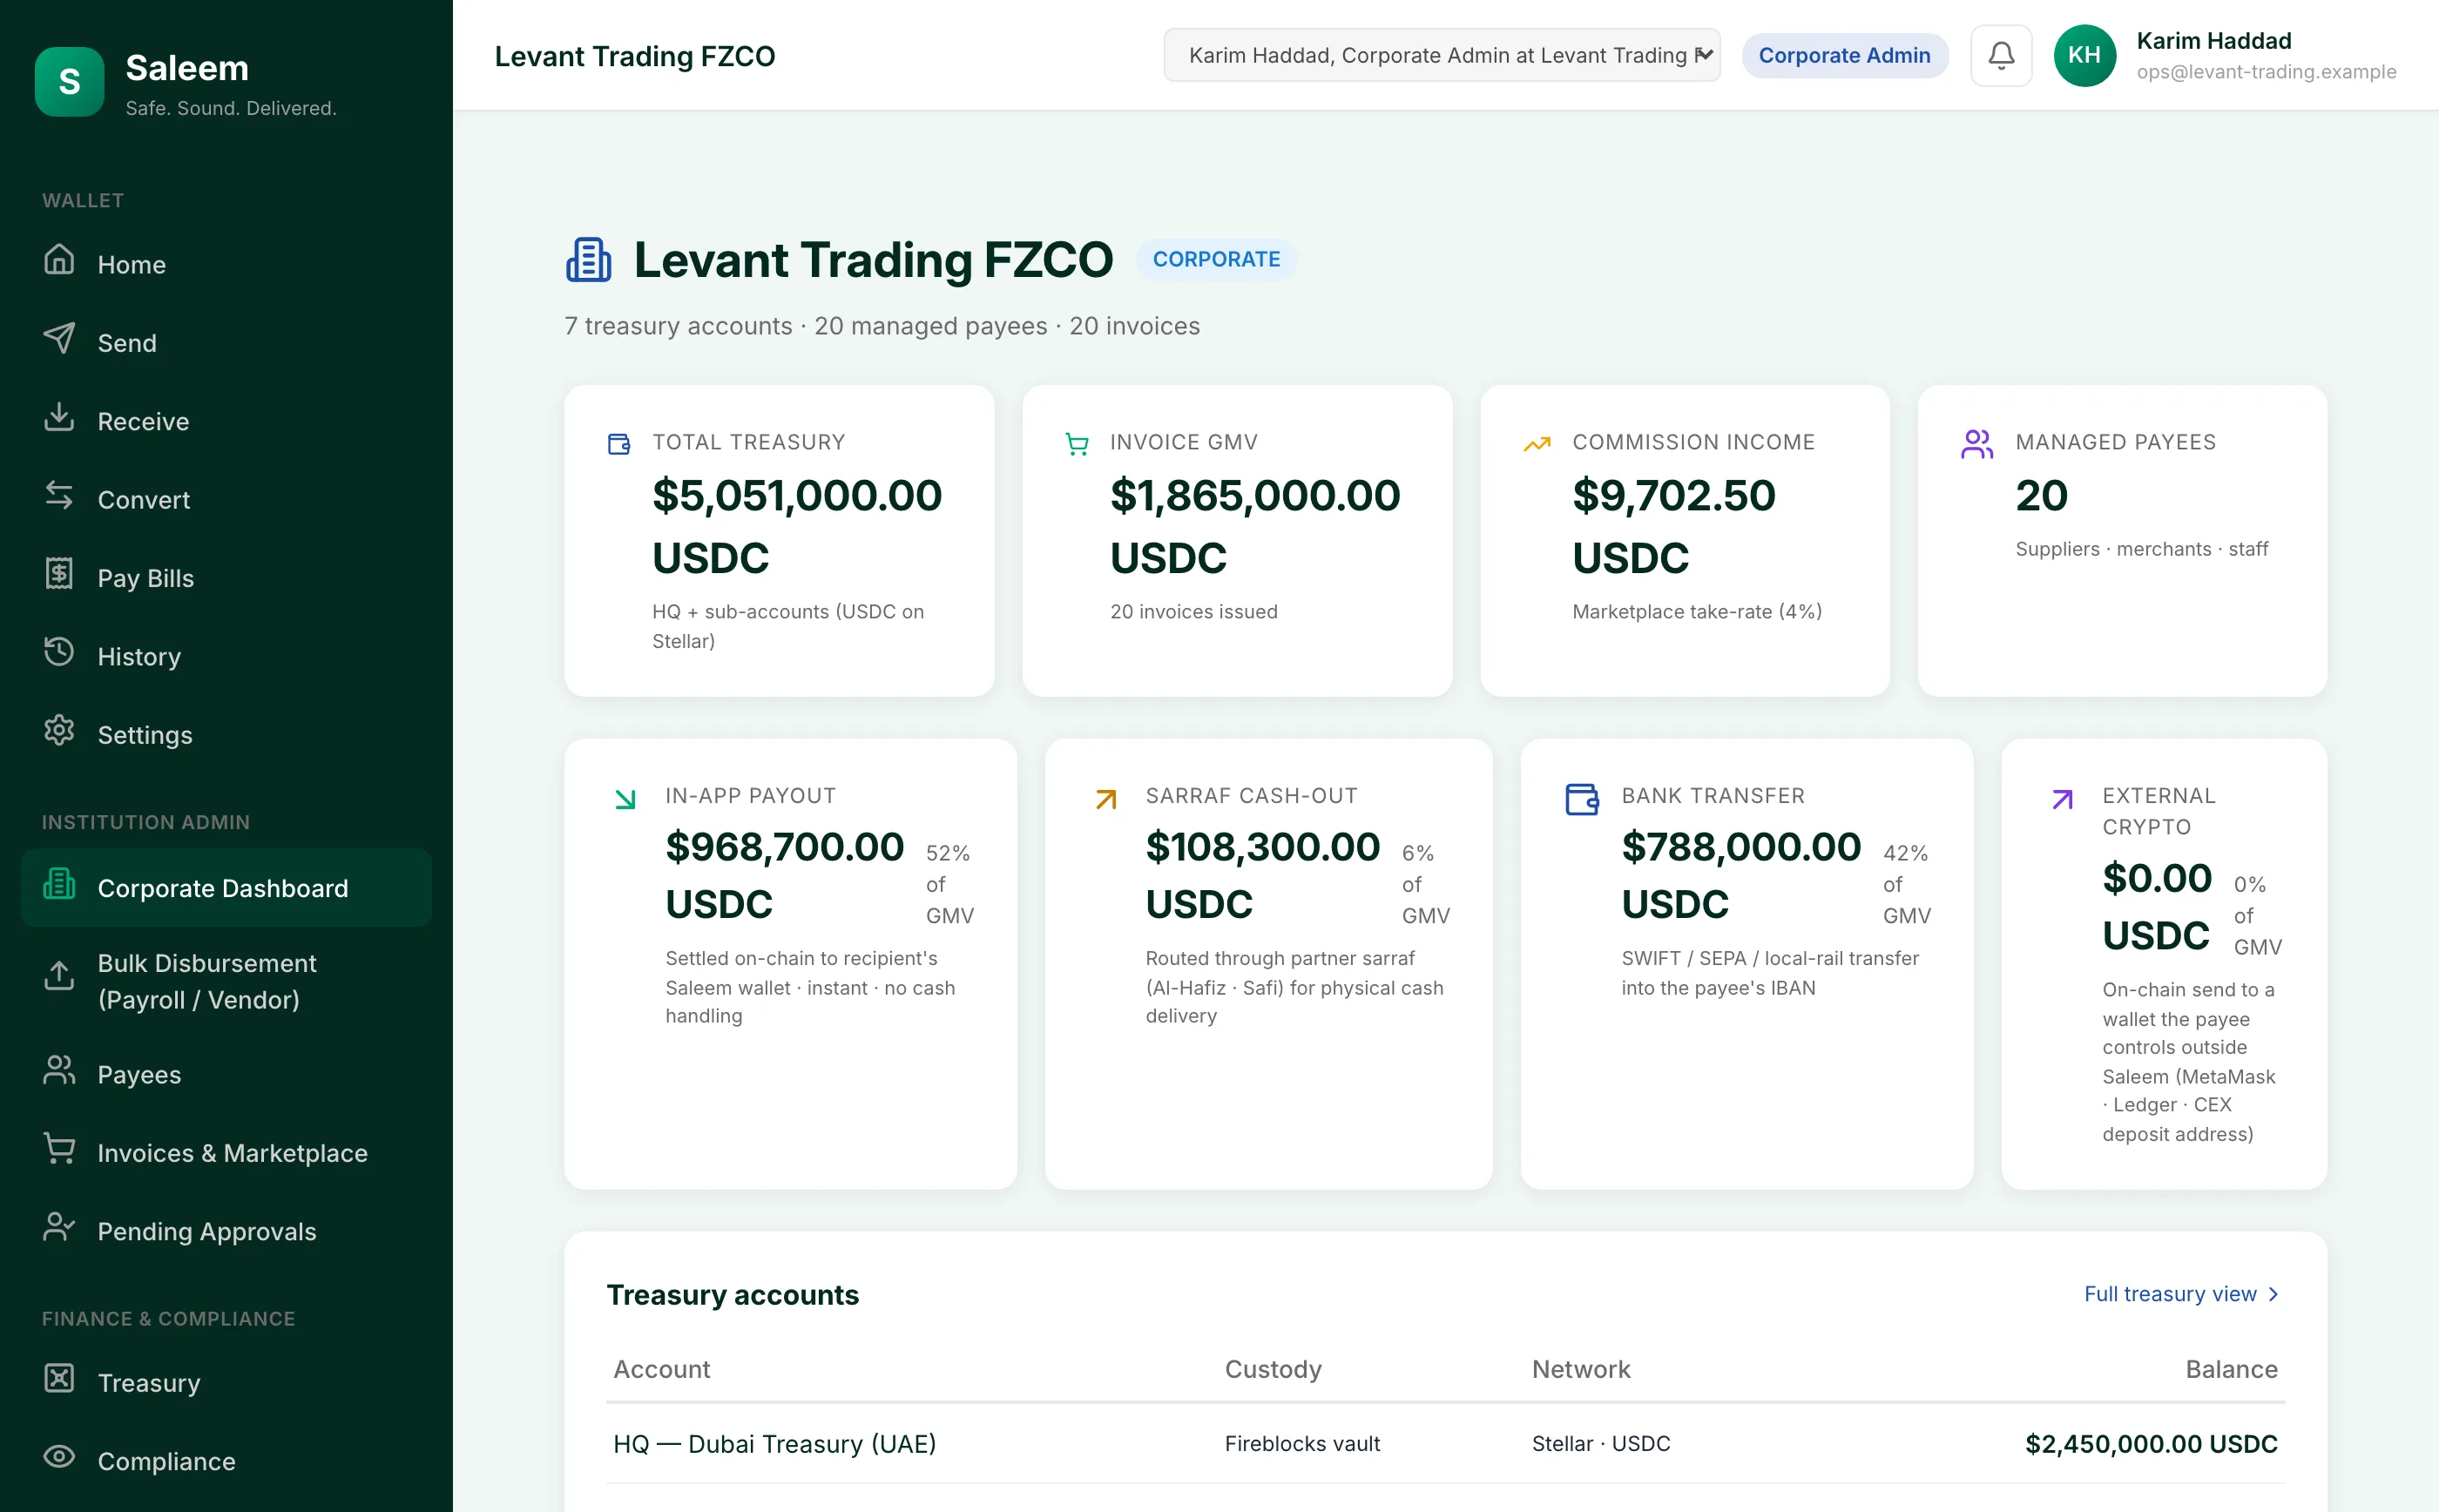
Task: Click the $968,700.00 USDC in-app payout amount
Action: pos(785,875)
